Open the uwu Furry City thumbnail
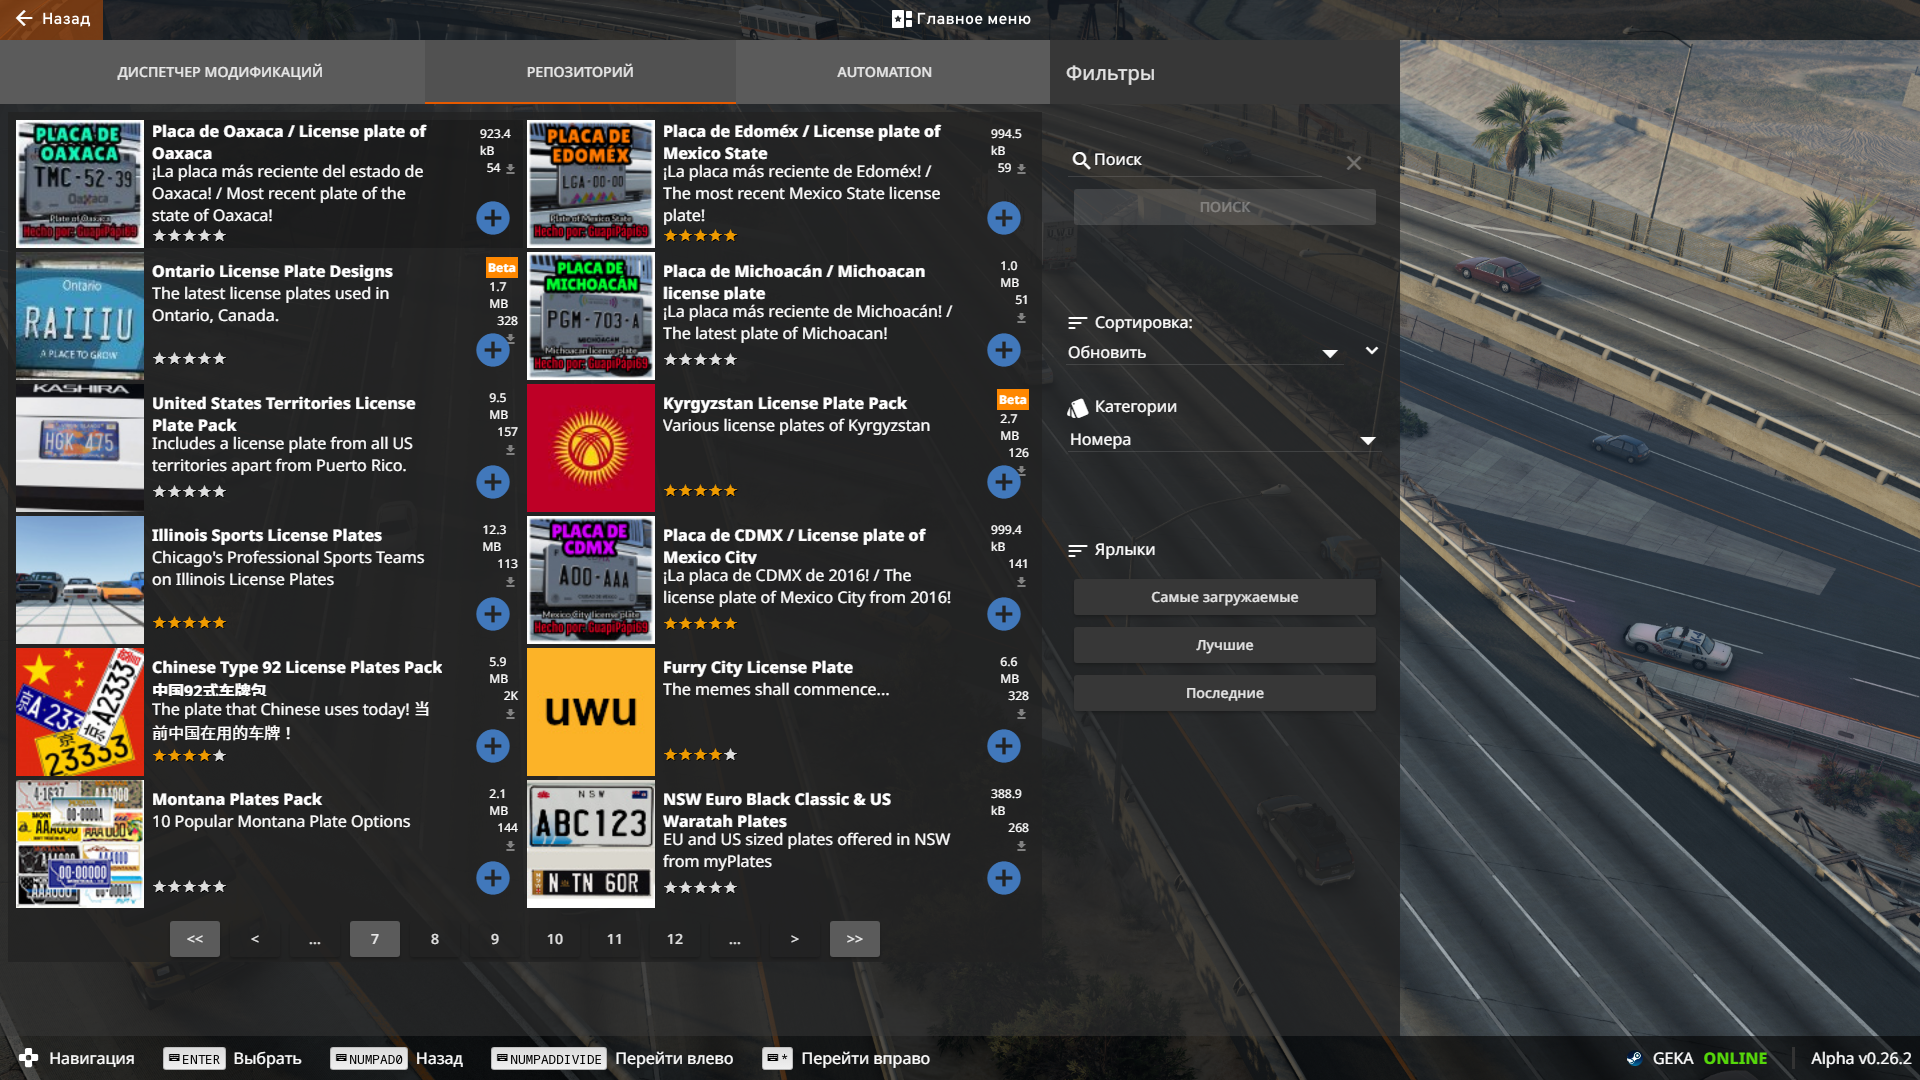This screenshot has height=1080, width=1920. (591, 712)
